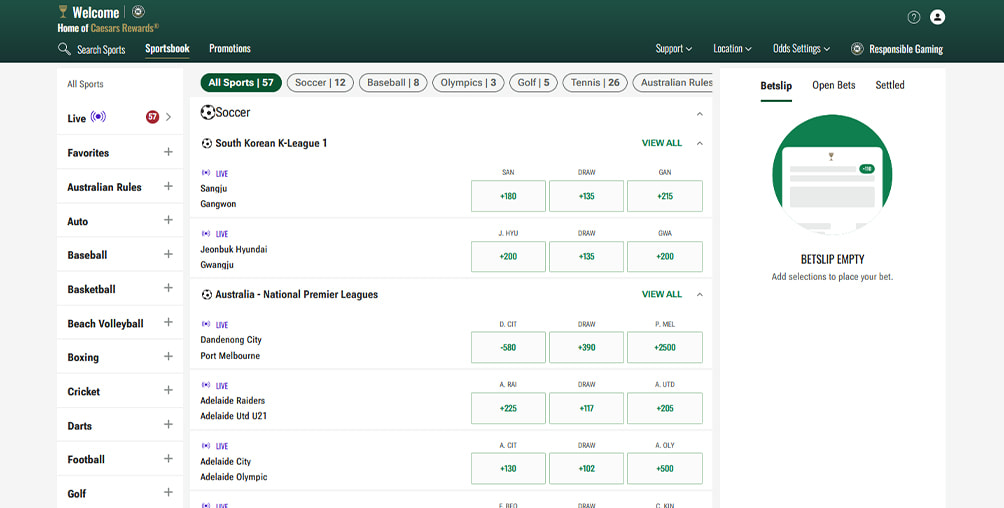Image resolution: width=1004 pixels, height=508 pixels.
Task: Open Sangju vs Gangwon match details
Action: (218, 196)
